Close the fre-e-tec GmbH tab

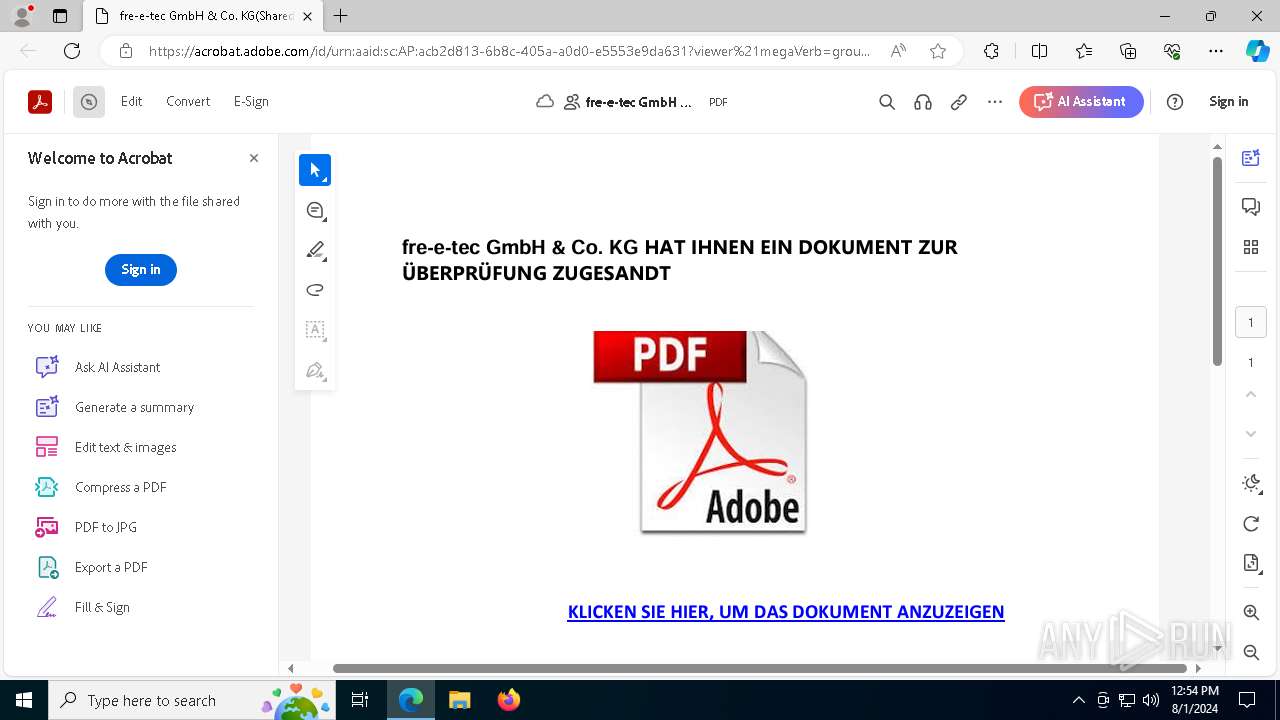(307, 16)
